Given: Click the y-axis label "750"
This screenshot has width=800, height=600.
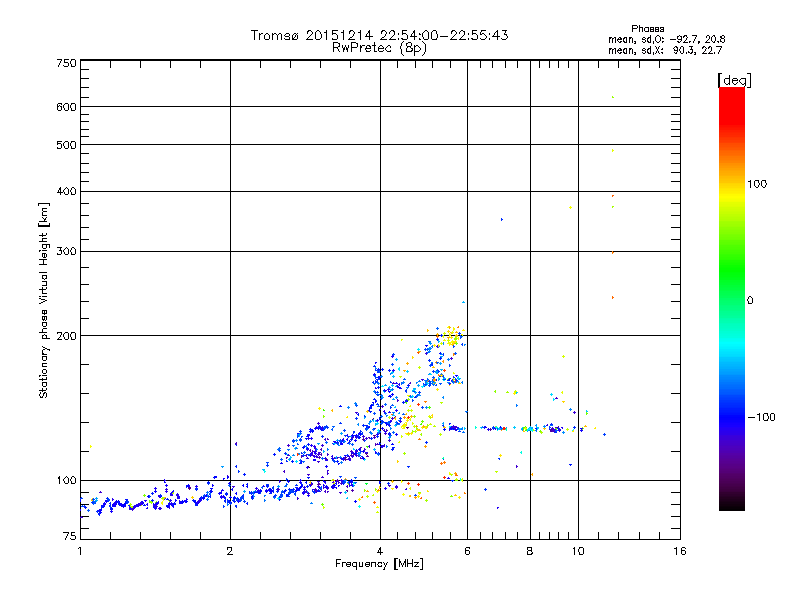Looking at the screenshot, I should pos(66,63).
